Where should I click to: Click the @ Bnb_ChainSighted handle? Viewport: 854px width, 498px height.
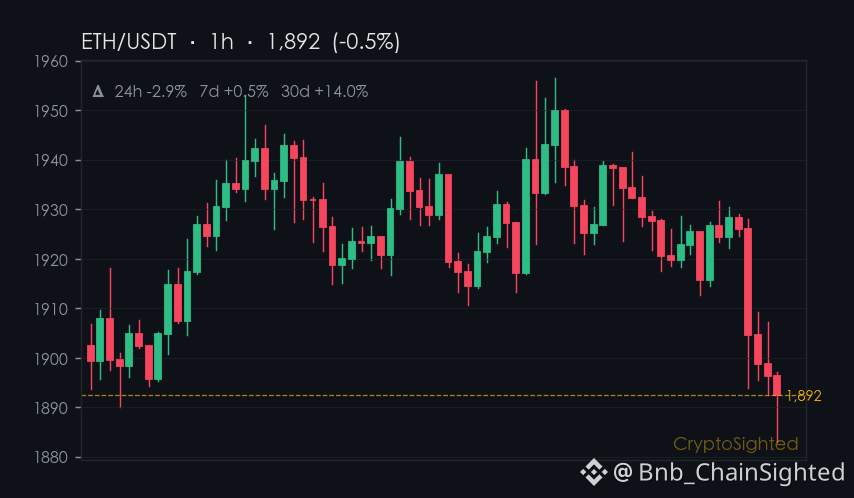(x=729, y=472)
